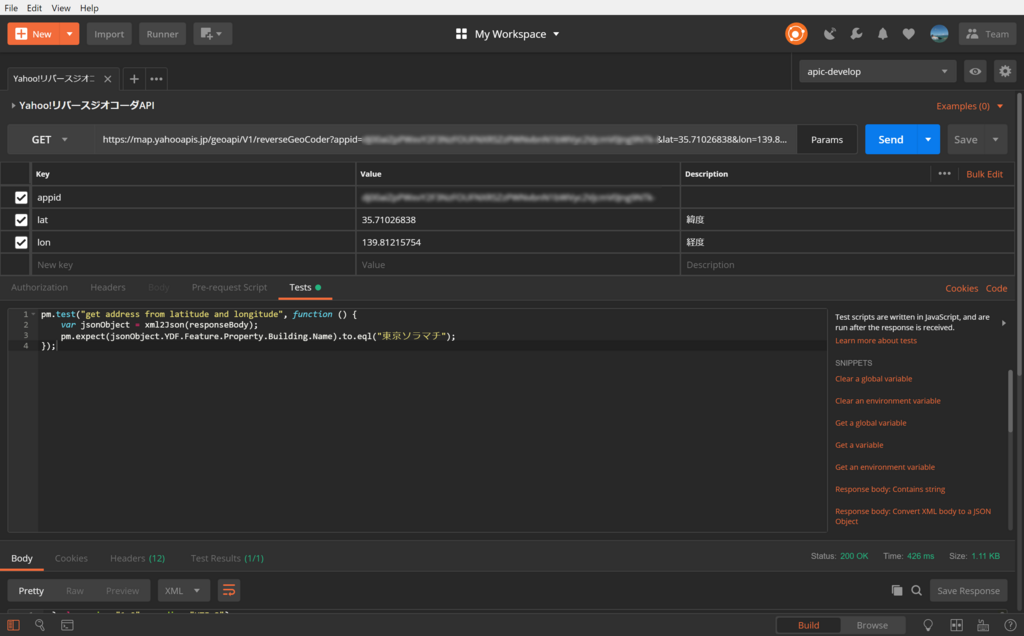Change the GET method dropdown
1024x636 pixels.
tap(50, 139)
